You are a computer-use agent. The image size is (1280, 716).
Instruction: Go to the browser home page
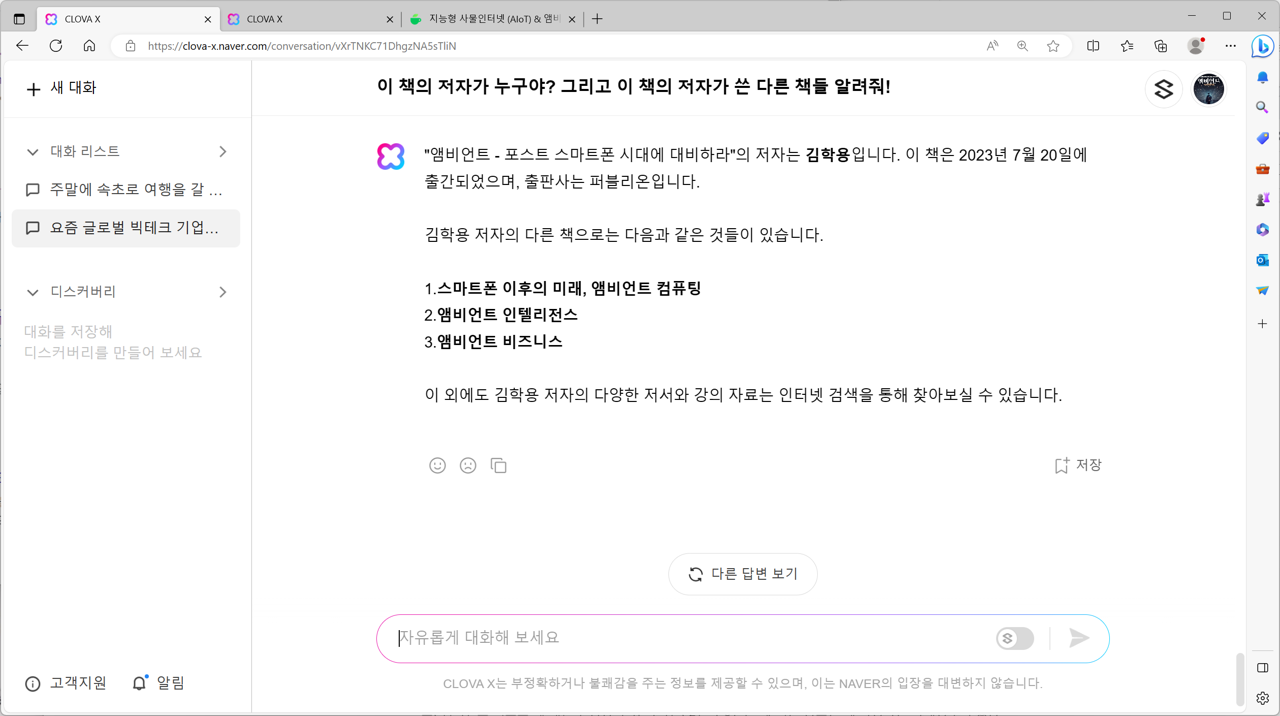pos(89,46)
